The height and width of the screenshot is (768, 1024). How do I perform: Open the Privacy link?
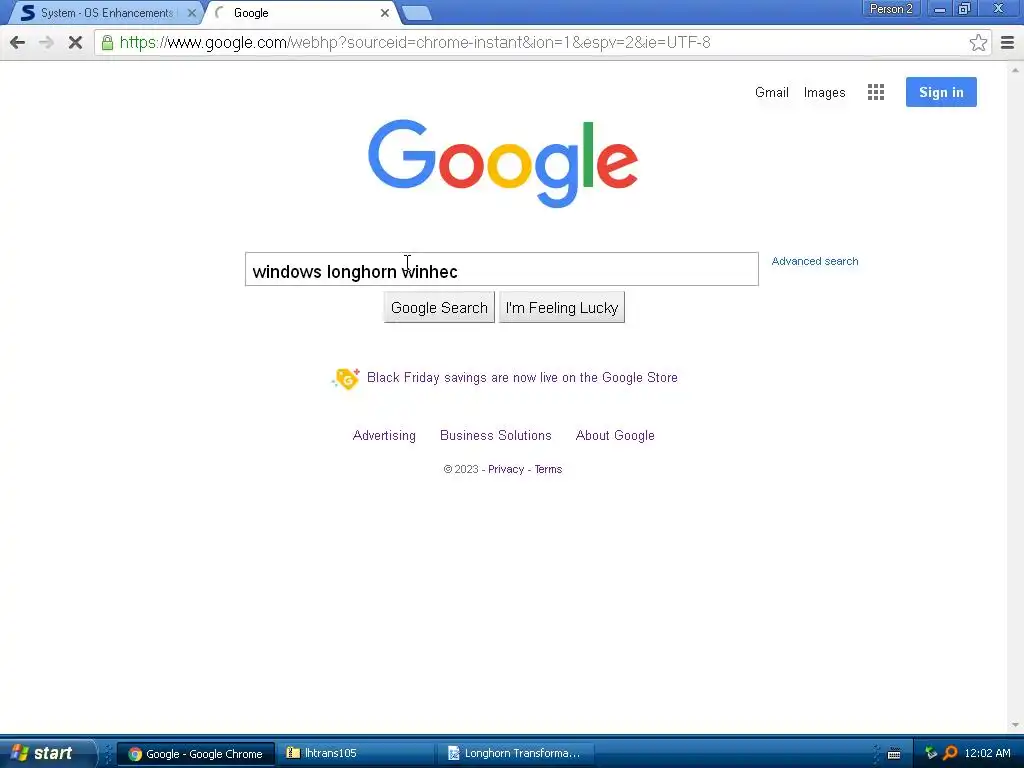point(505,470)
